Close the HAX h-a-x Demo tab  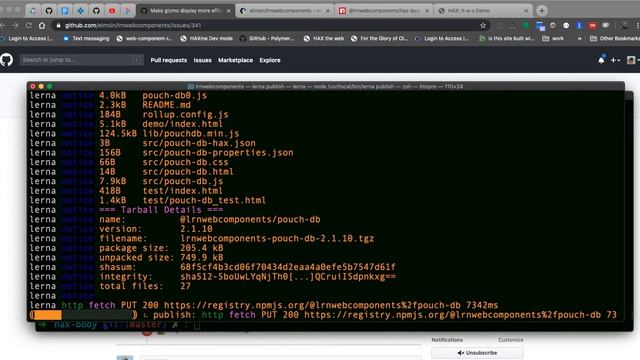[526, 11]
